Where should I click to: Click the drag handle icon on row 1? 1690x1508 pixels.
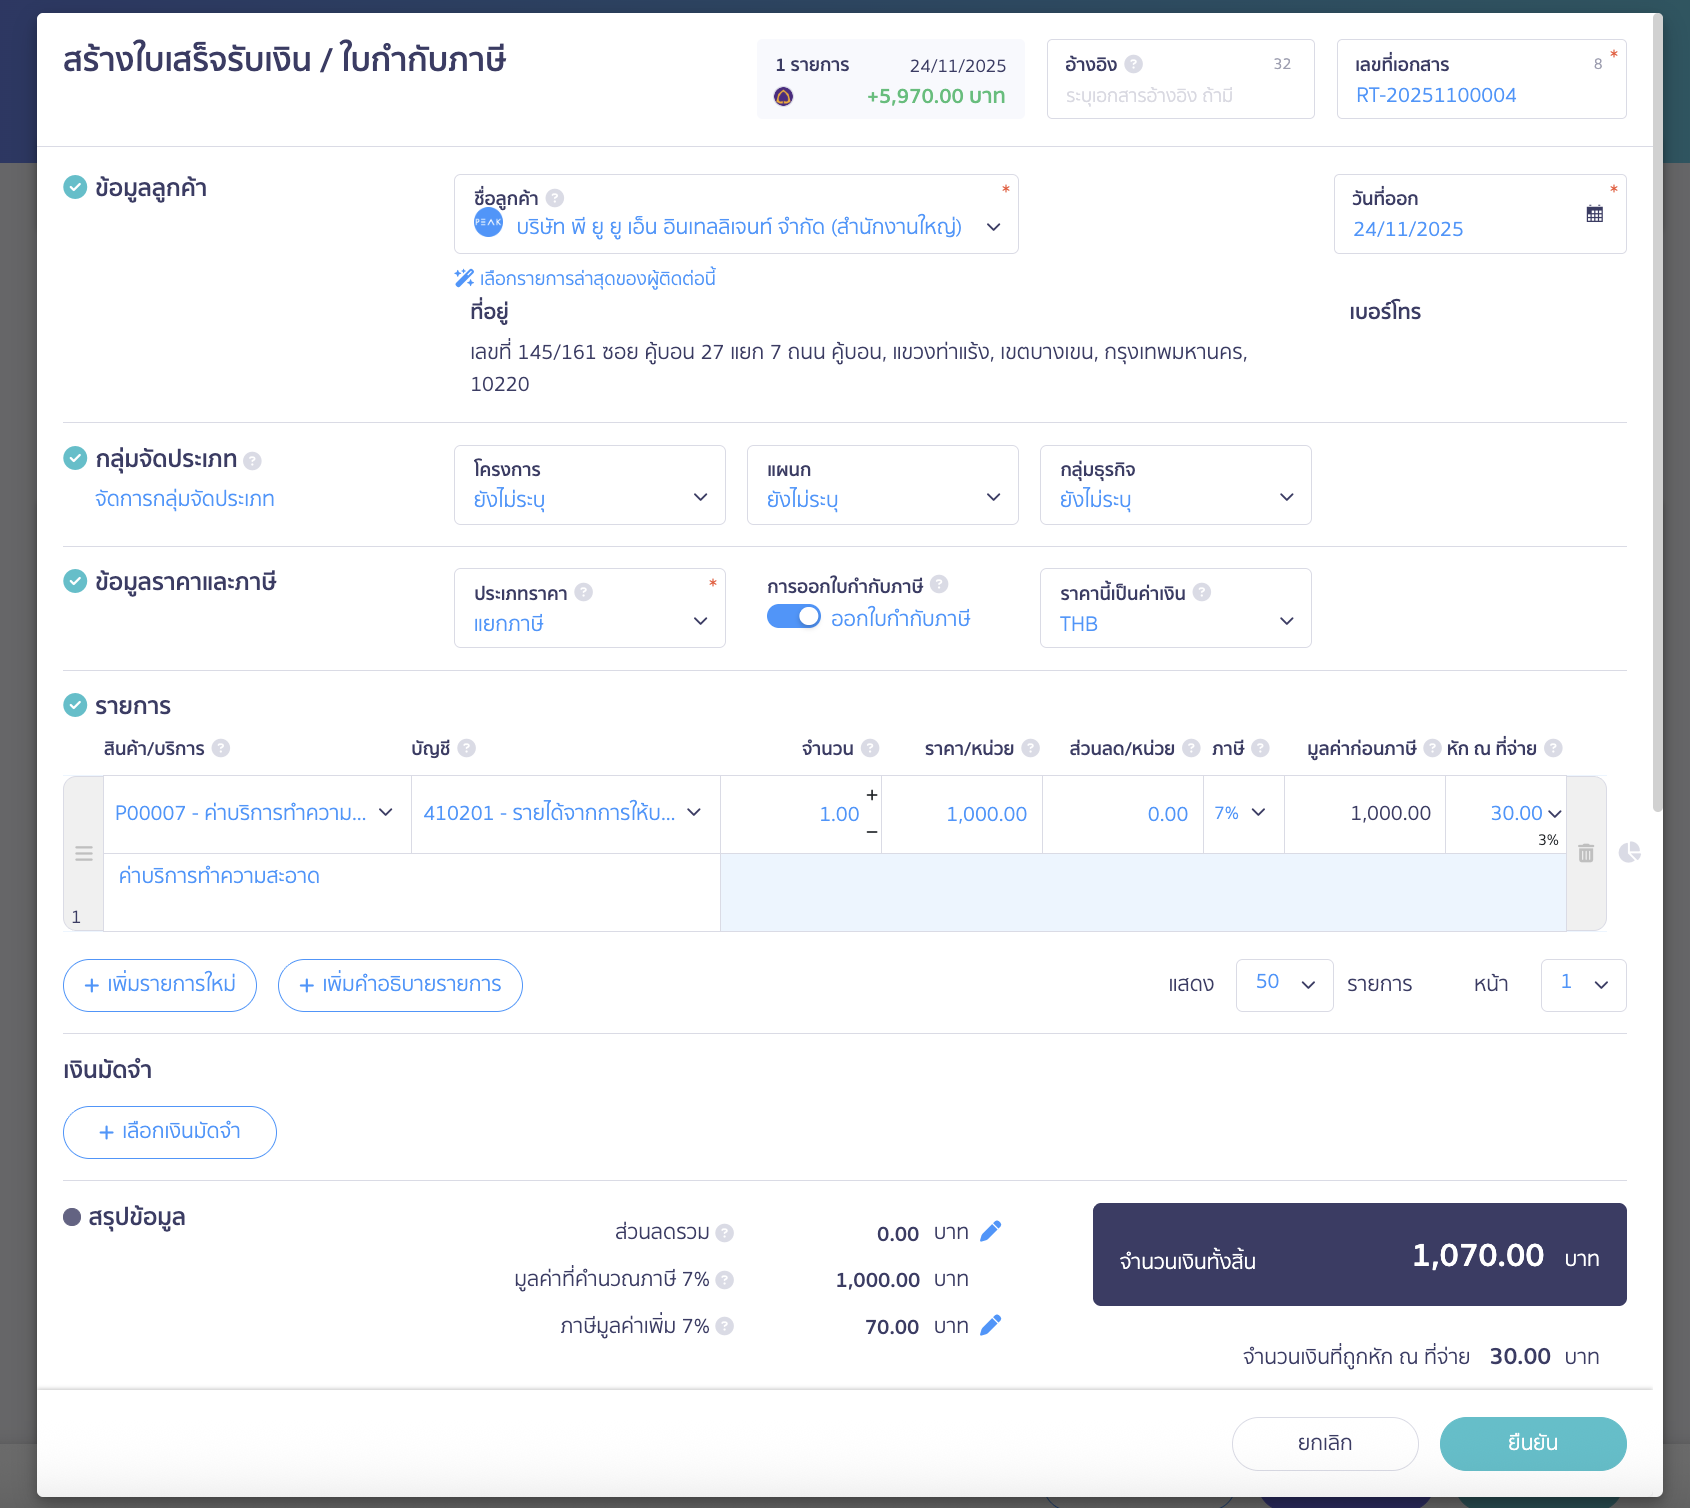tap(84, 854)
